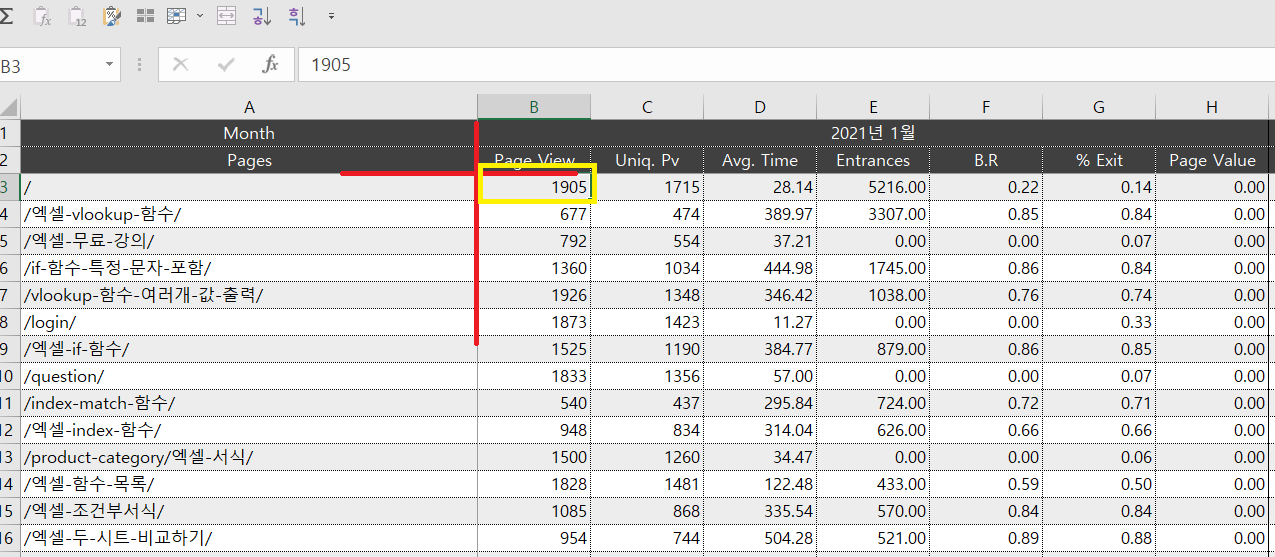Click Entrances value 5216.00
1275x557 pixels.
coord(873,187)
